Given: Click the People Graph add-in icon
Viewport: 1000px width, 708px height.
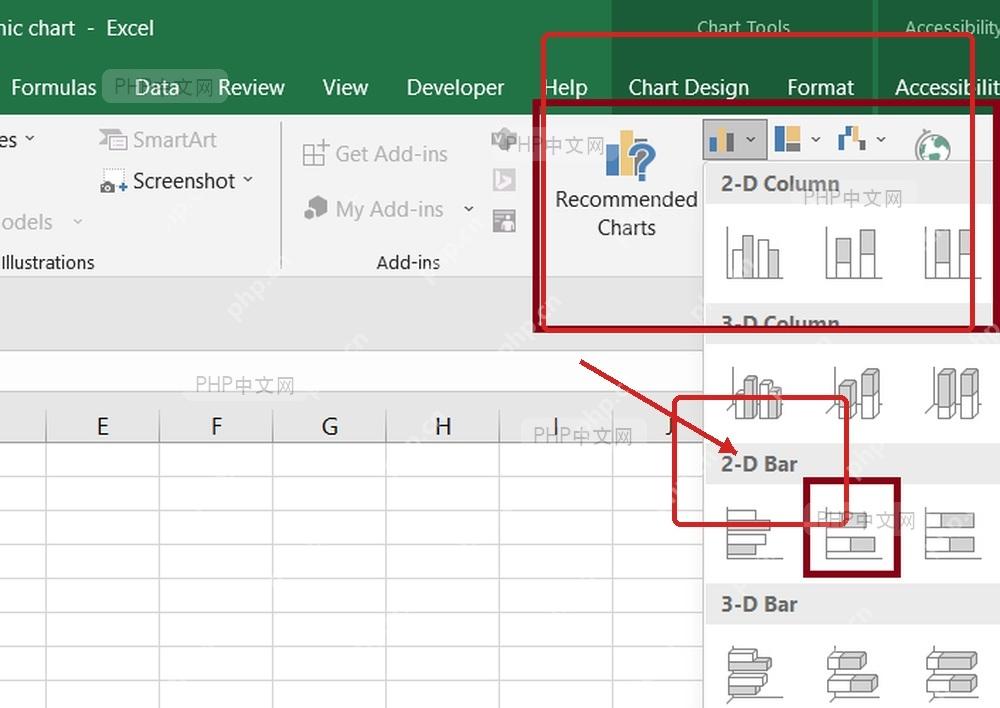Looking at the screenshot, I should pos(504,221).
